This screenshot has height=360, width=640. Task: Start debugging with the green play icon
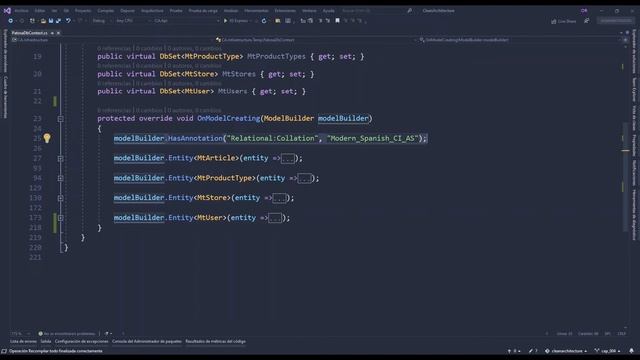click(x=225, y=21)
